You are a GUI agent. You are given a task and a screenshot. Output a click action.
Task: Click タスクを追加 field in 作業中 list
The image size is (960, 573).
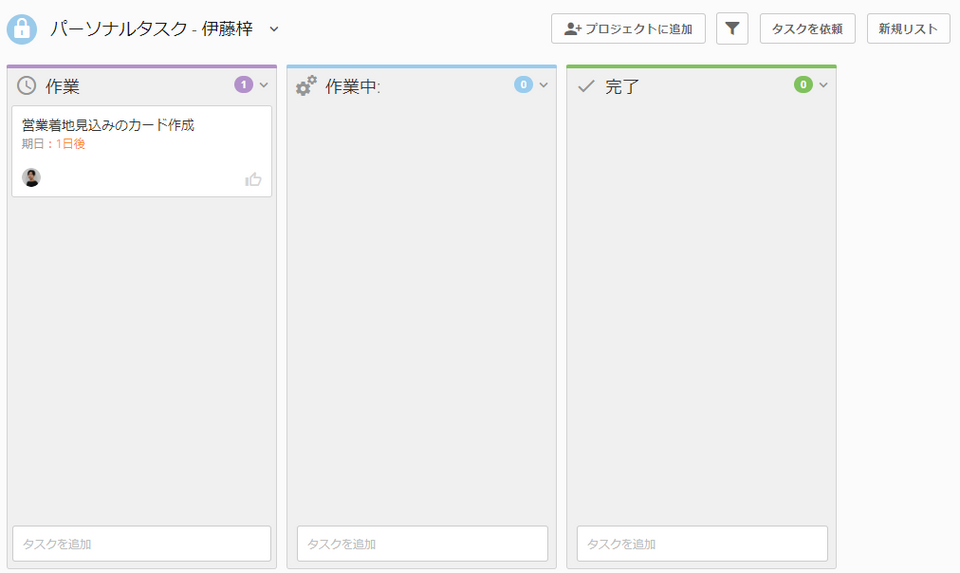(422, 544)
